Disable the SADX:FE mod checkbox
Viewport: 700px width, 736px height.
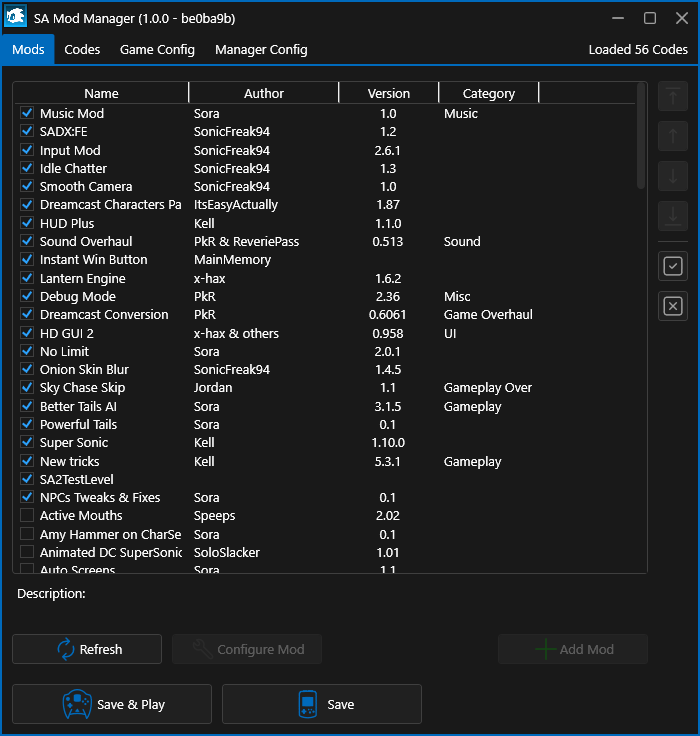[27, 131]
